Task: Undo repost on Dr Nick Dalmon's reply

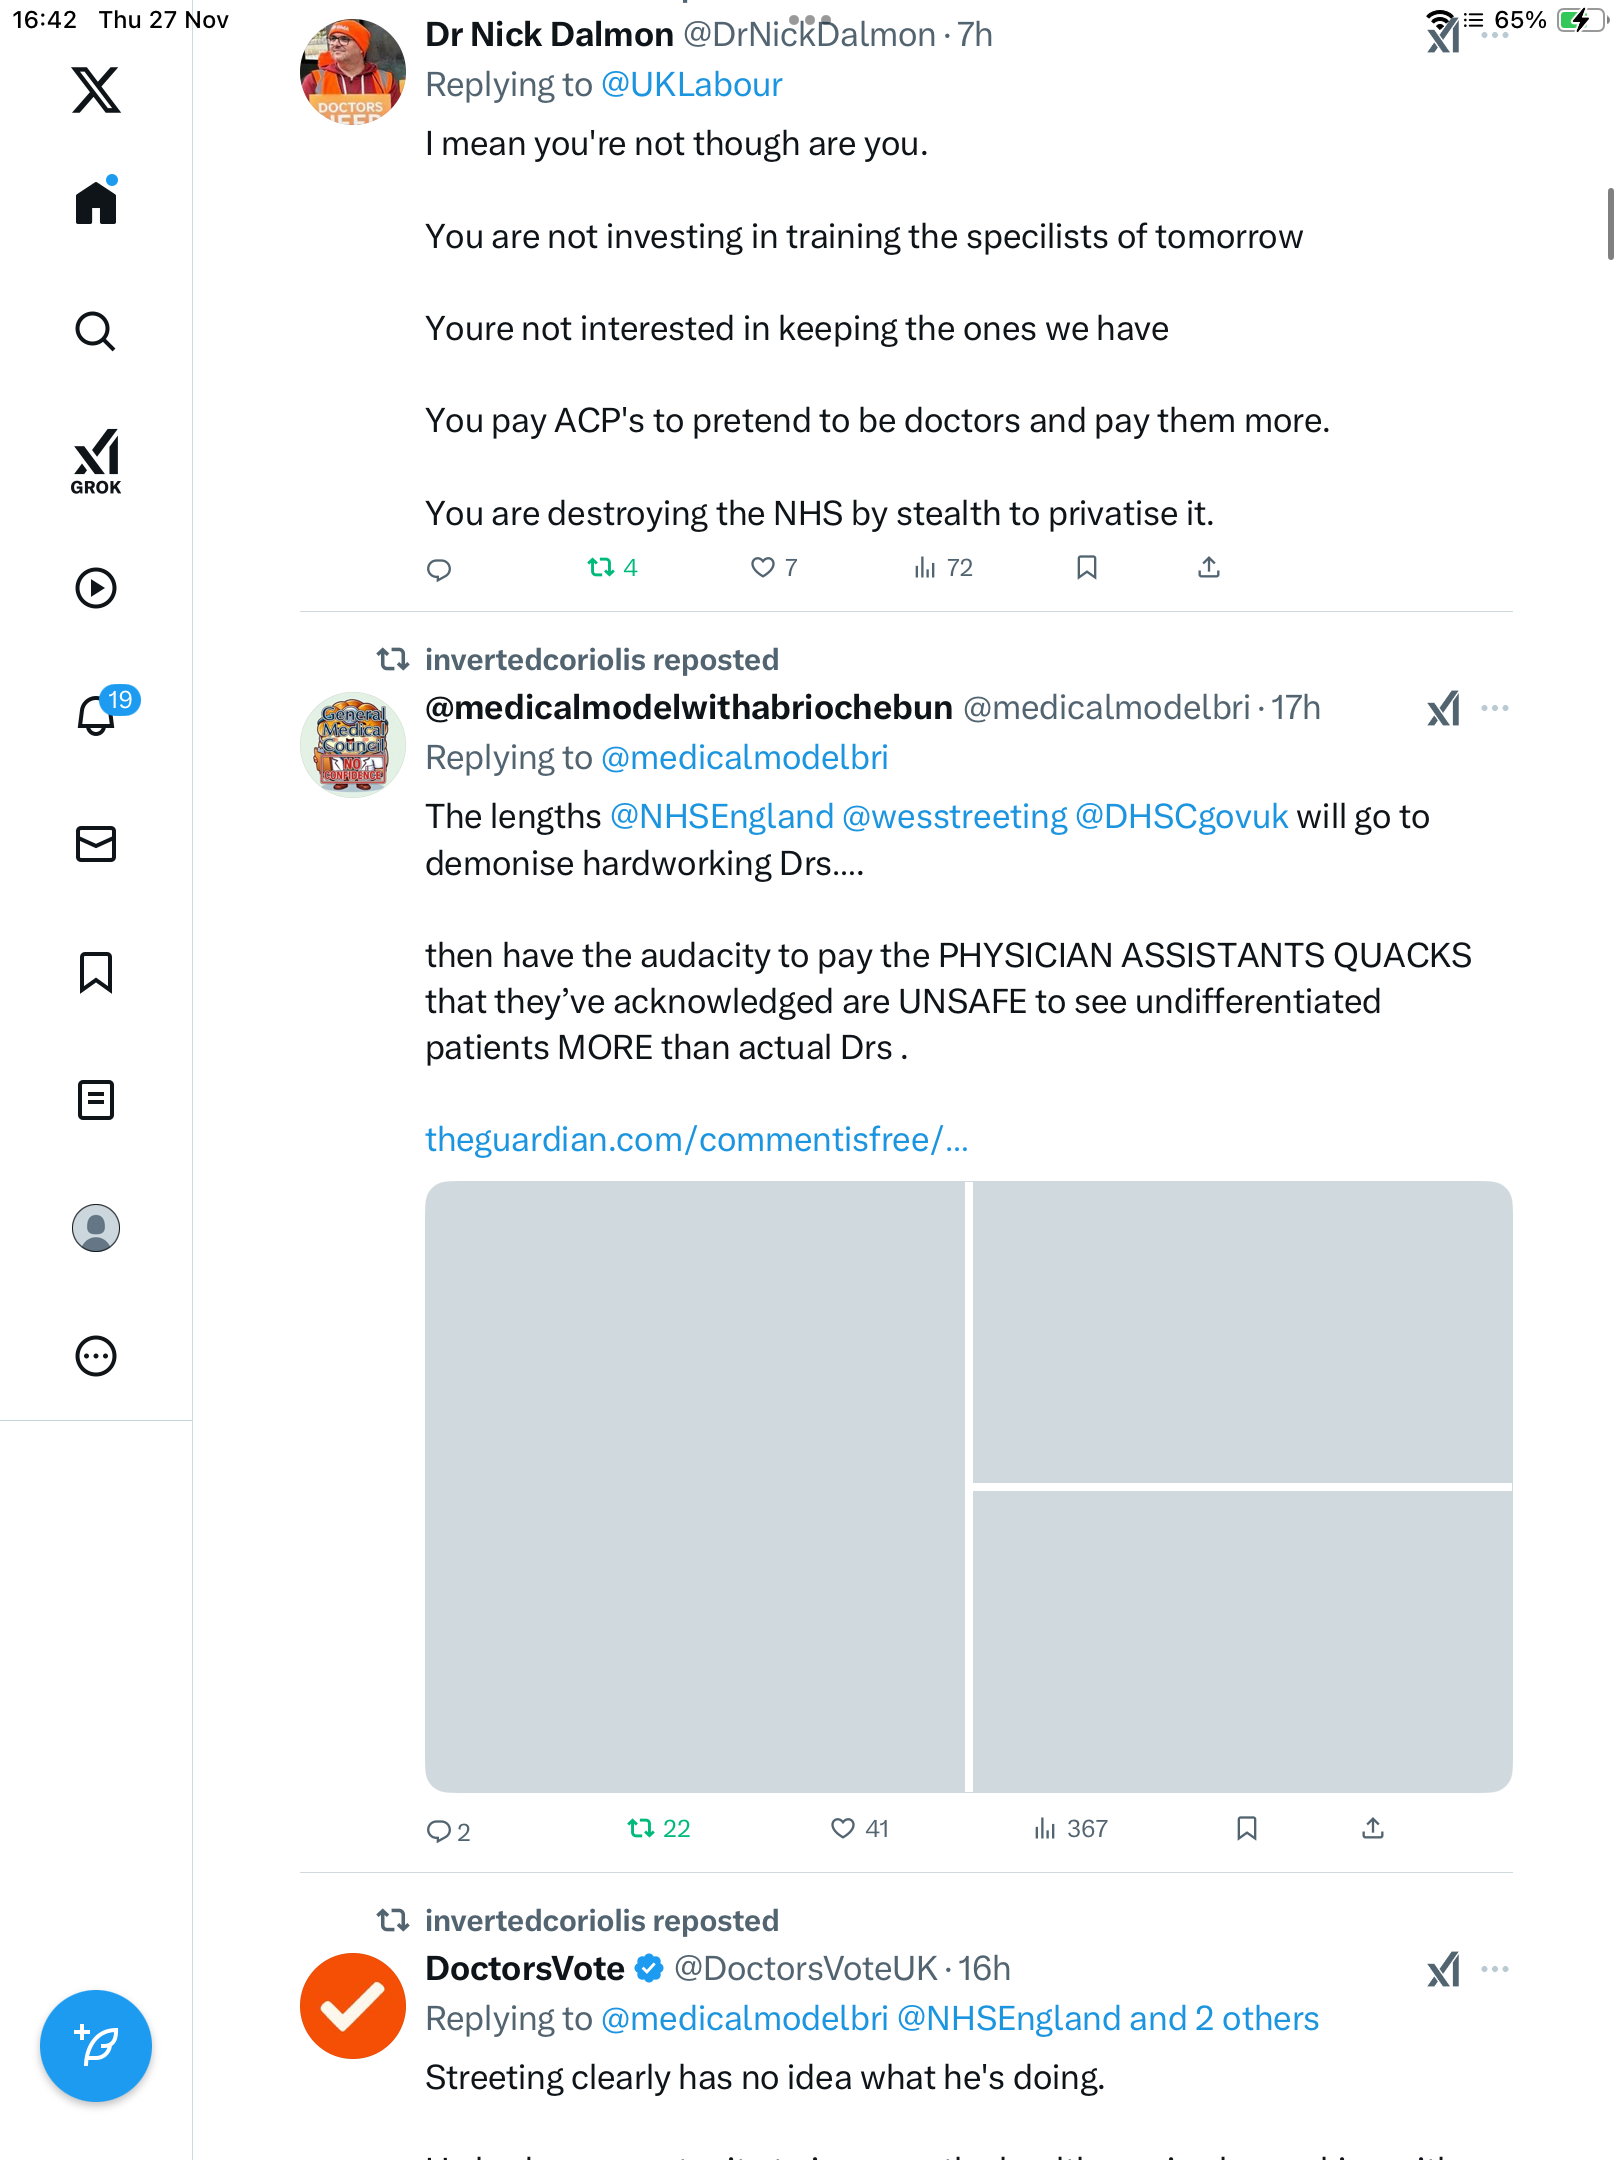Action: point(601,568)
